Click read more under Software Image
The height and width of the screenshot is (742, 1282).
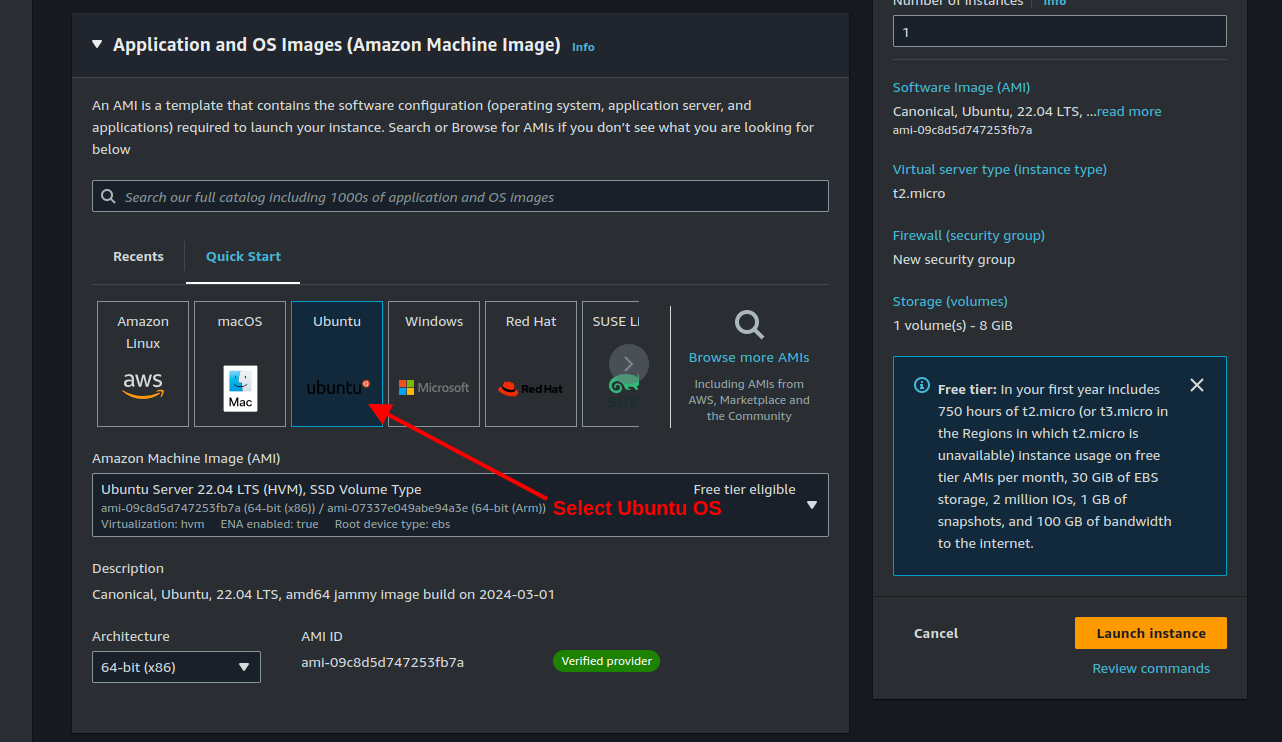click(x=1129, y=112)
